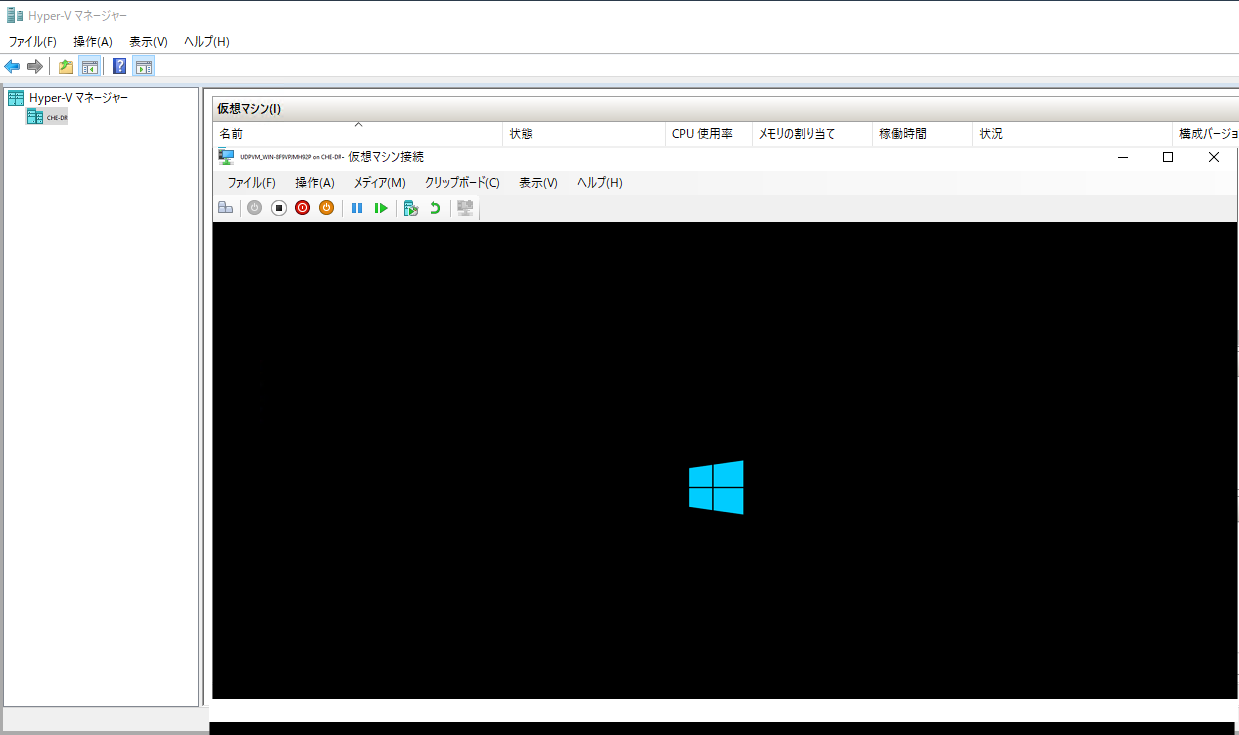Click the grey Start VM power icon
Screen dimensions: 1239x735
(255, 208)
